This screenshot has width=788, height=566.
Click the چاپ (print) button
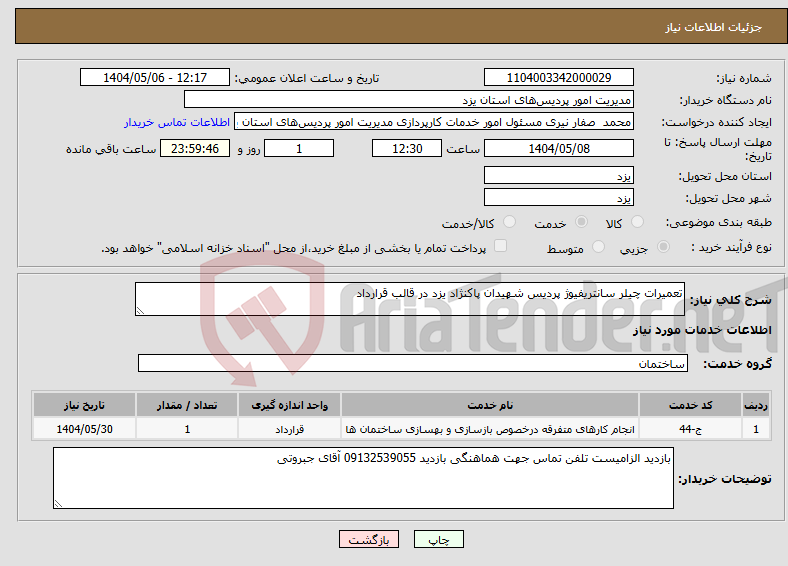(438, 539)
